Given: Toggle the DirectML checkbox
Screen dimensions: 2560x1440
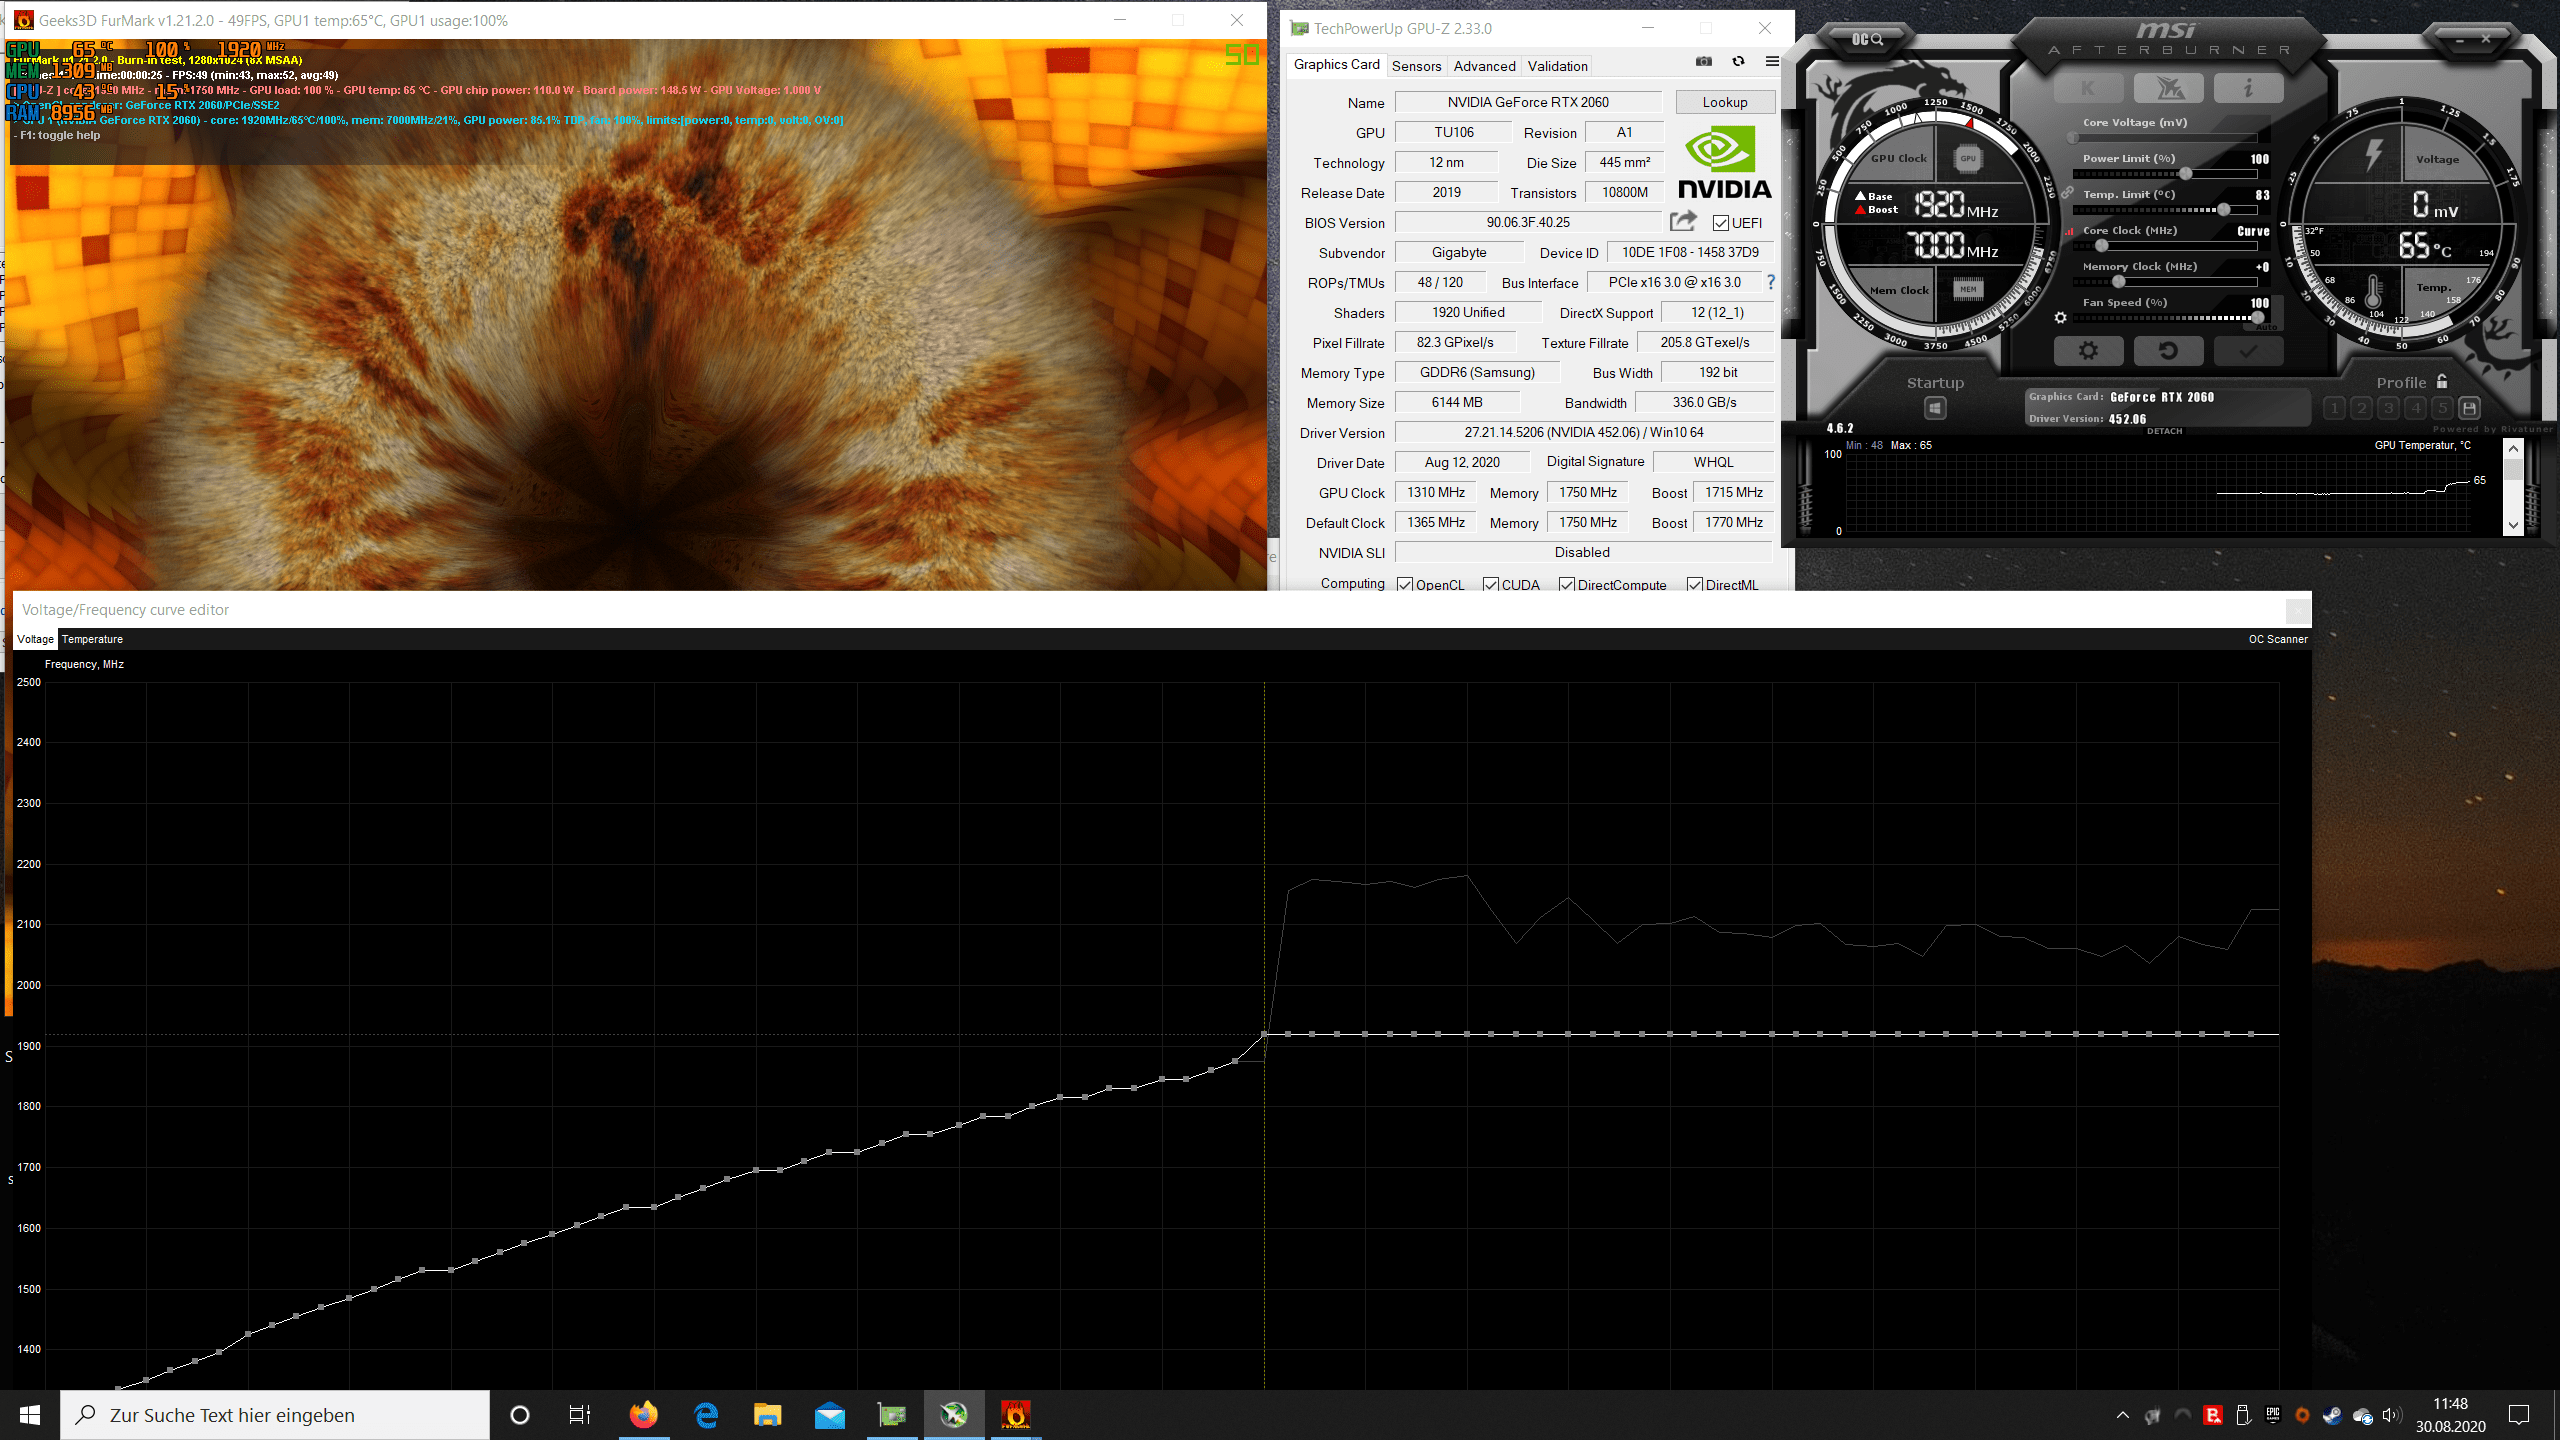Looking at the screenshot, I should [1695, 585].
